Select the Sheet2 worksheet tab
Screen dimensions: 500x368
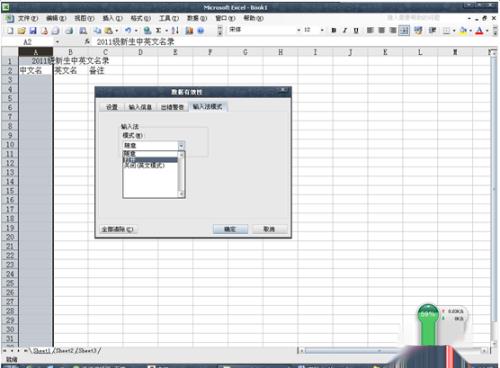point(64,350)
